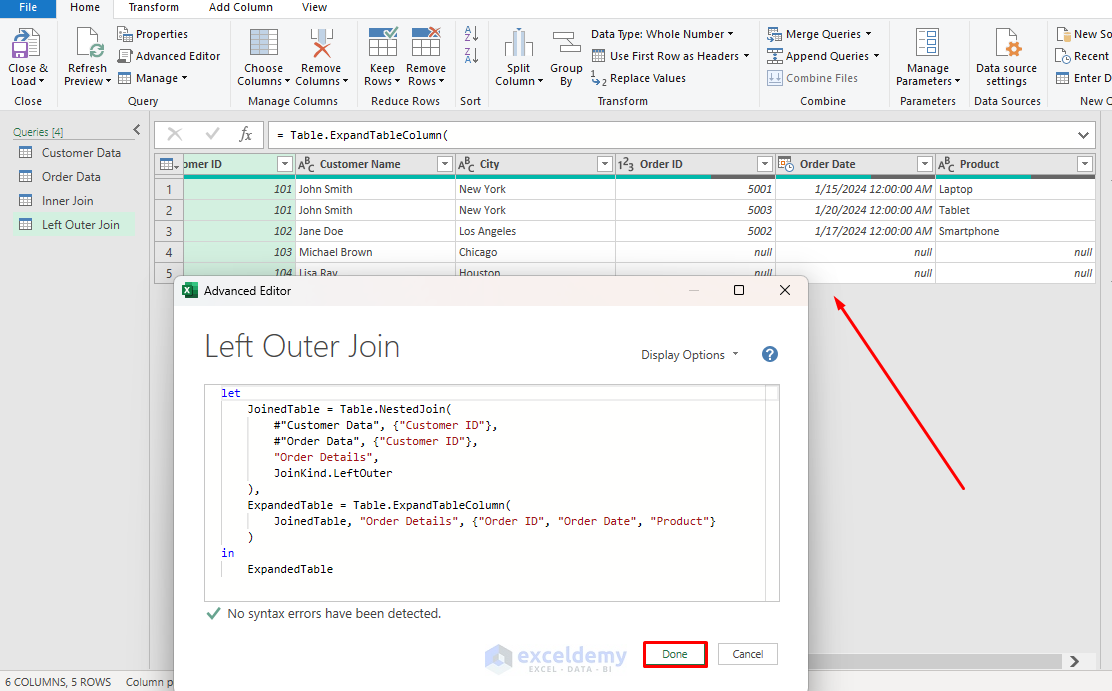Click the fx formula icon

(245, 134)
